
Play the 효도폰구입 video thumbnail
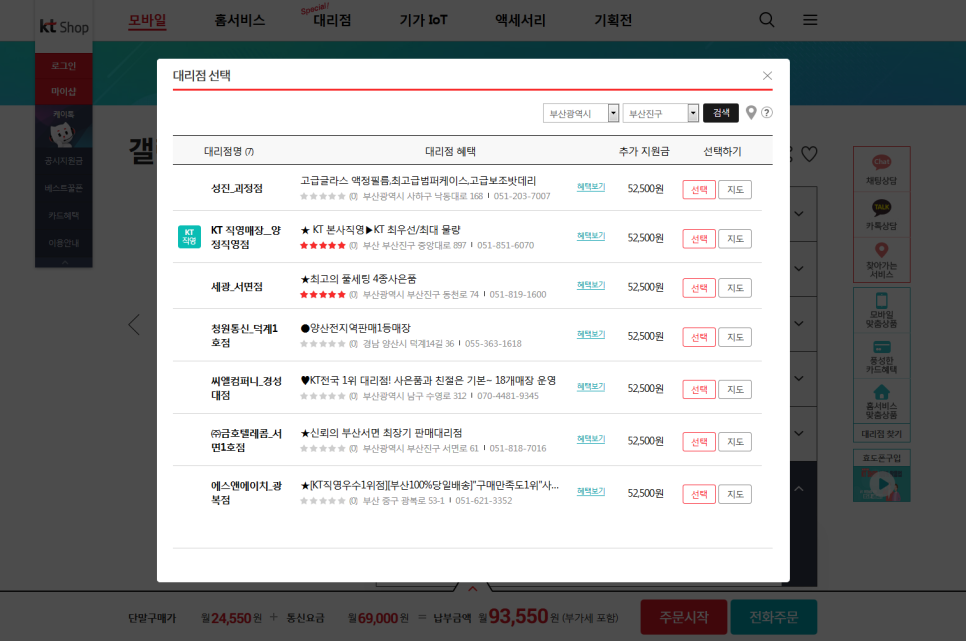pos(882,484)
